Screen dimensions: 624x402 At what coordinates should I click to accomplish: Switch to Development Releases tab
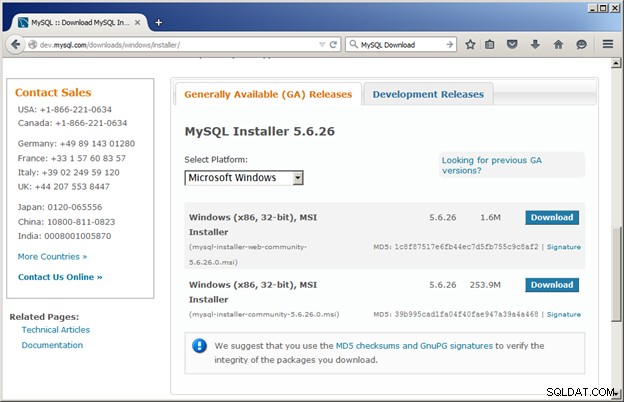tap(428, 94)
